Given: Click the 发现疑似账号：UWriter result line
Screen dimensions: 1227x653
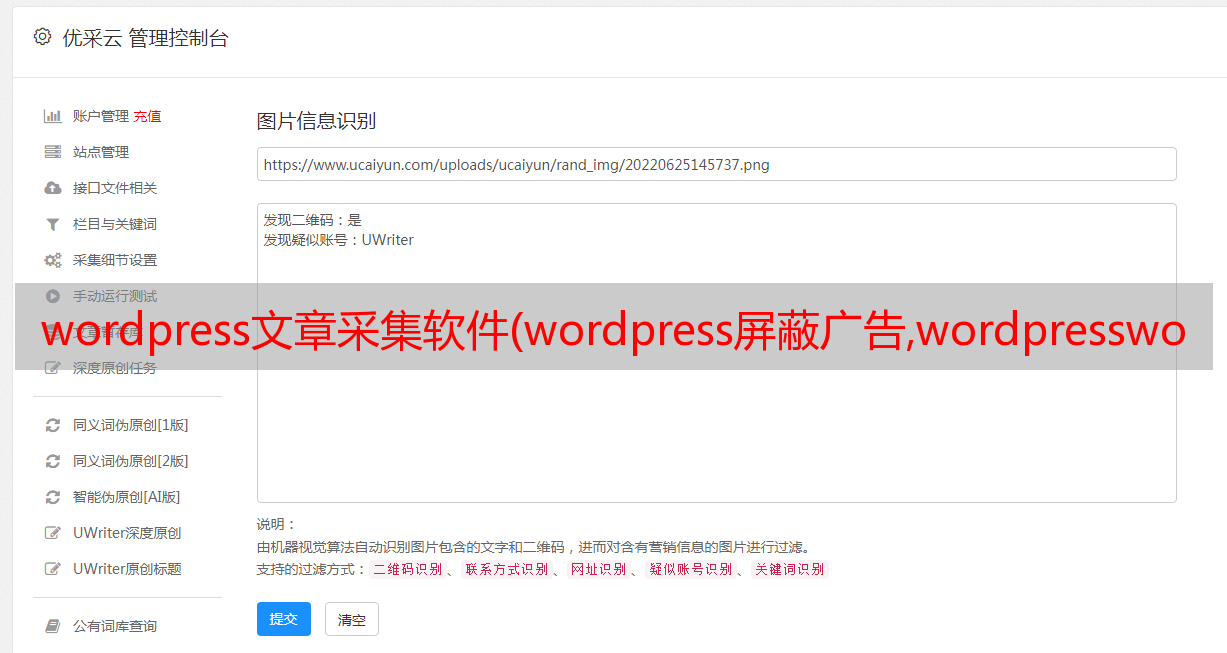Looking at the screenshot, I should click(339, 240).
